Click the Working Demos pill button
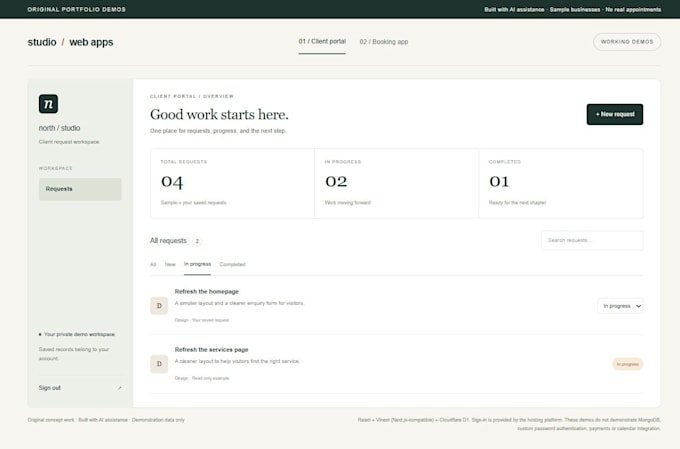680x449 pixels. [x=627, y=42]
